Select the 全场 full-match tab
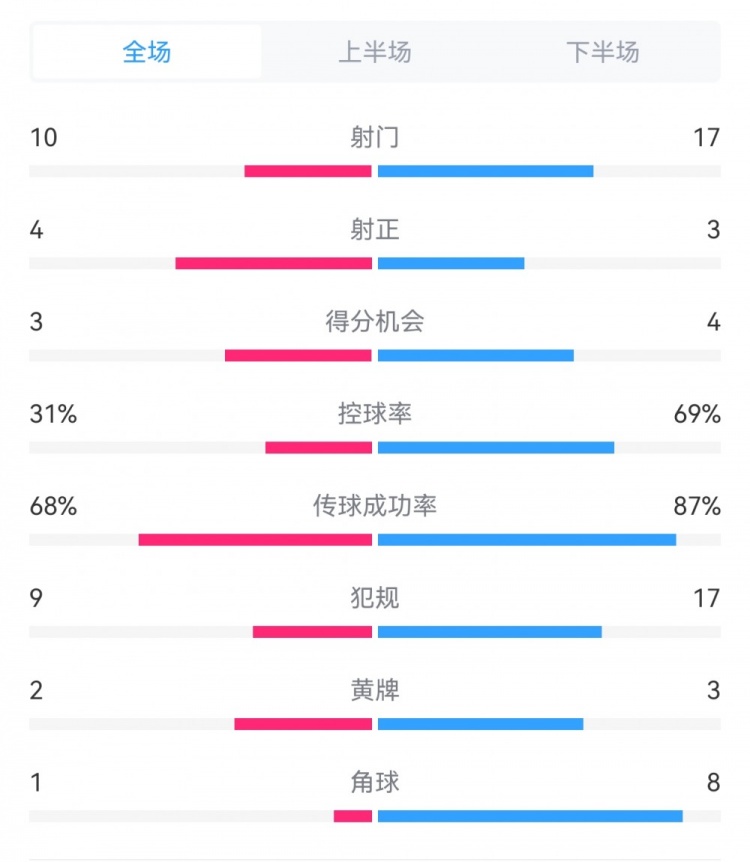Screen dimensions: 750x862 click(147, 52)
